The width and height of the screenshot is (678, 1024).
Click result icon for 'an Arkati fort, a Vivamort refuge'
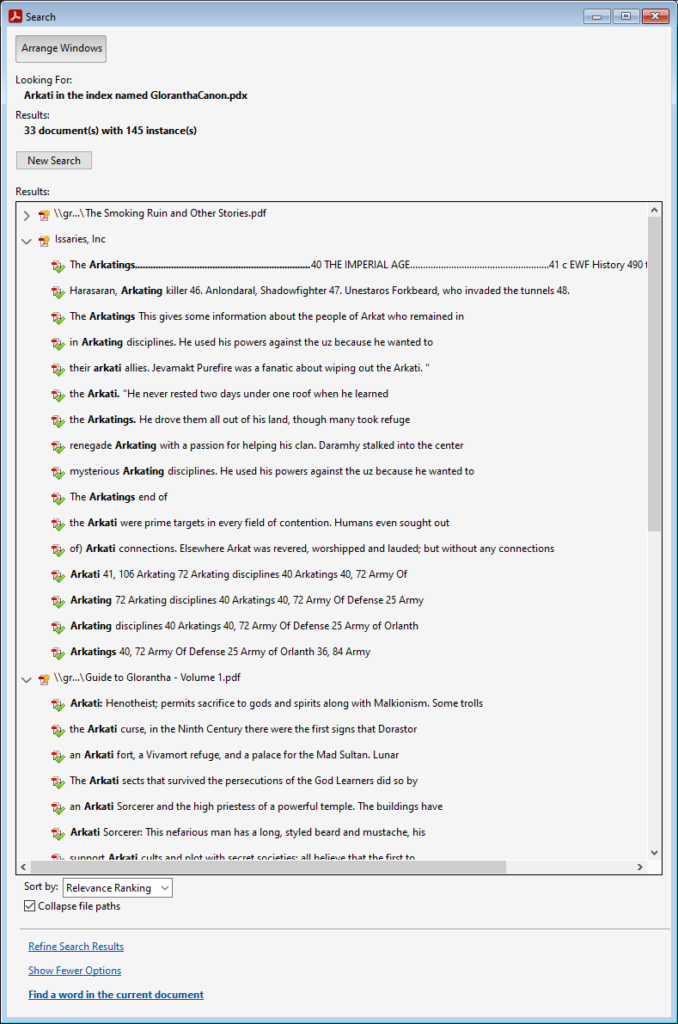(58, 756)
